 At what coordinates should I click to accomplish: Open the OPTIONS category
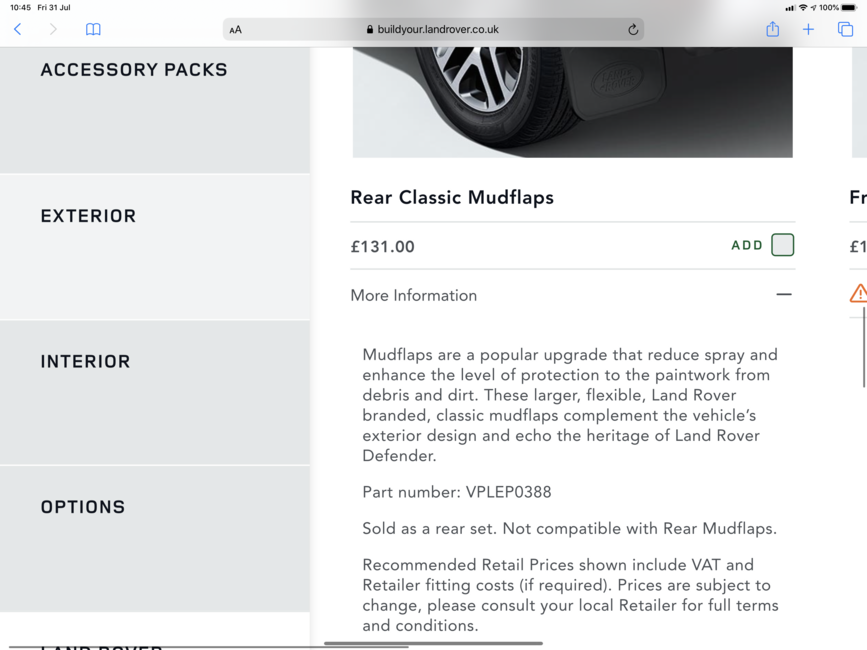pos(155,538)
